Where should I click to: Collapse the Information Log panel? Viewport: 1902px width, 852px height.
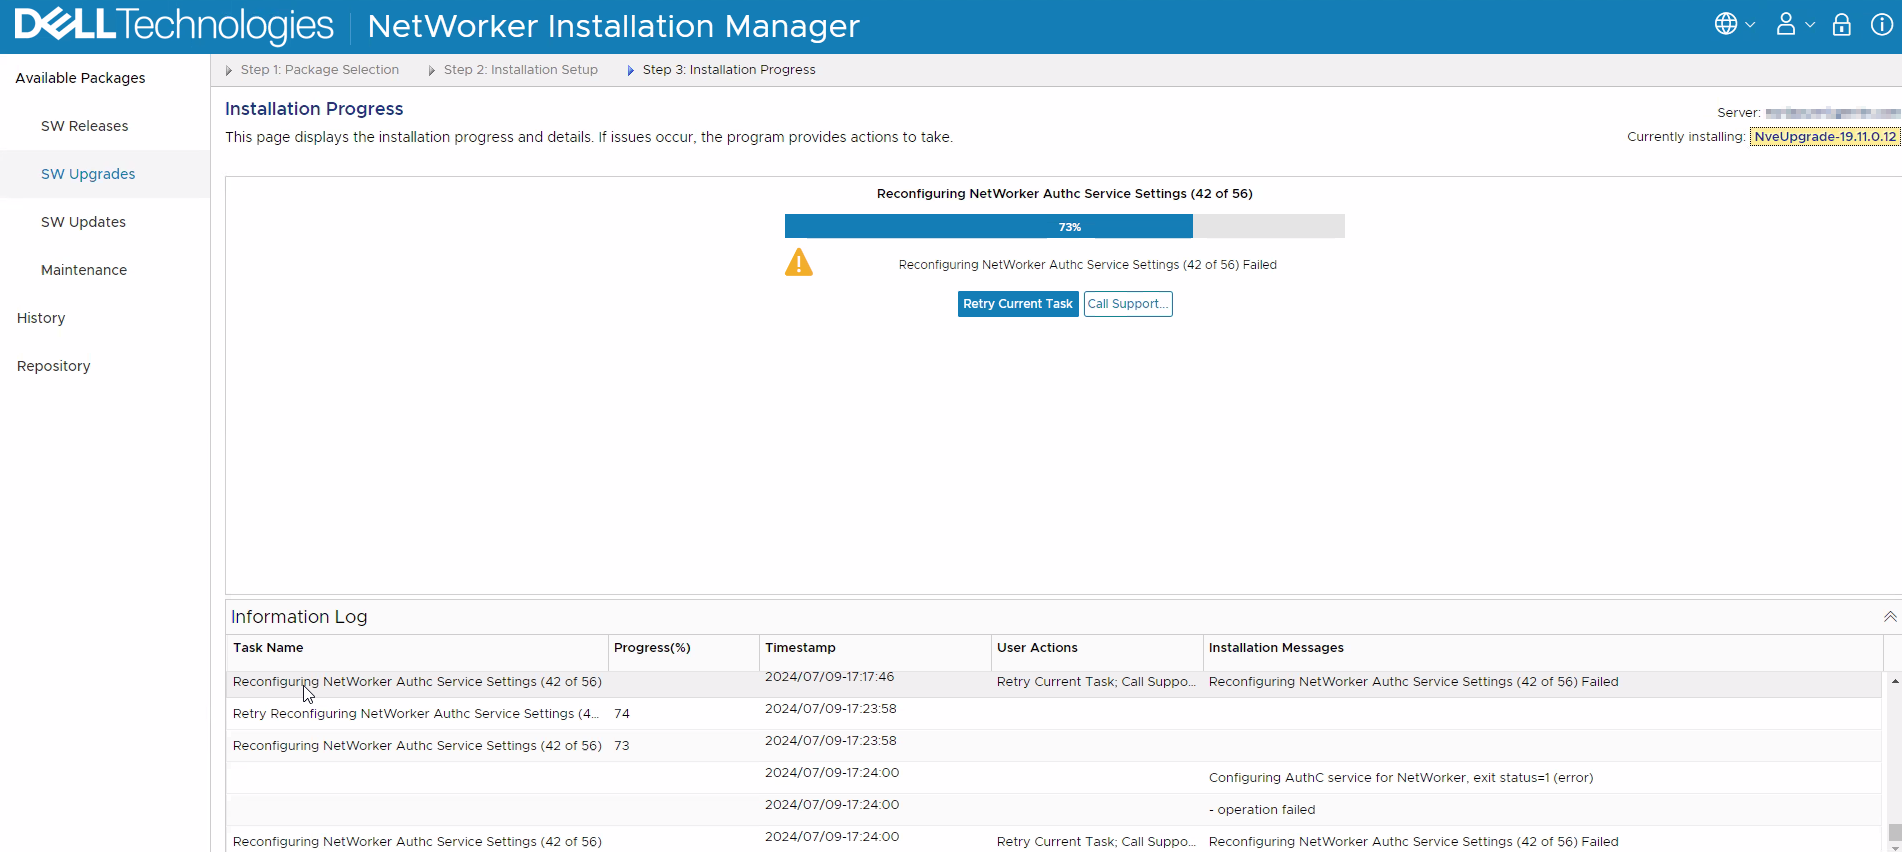(x=1889, y=617)
